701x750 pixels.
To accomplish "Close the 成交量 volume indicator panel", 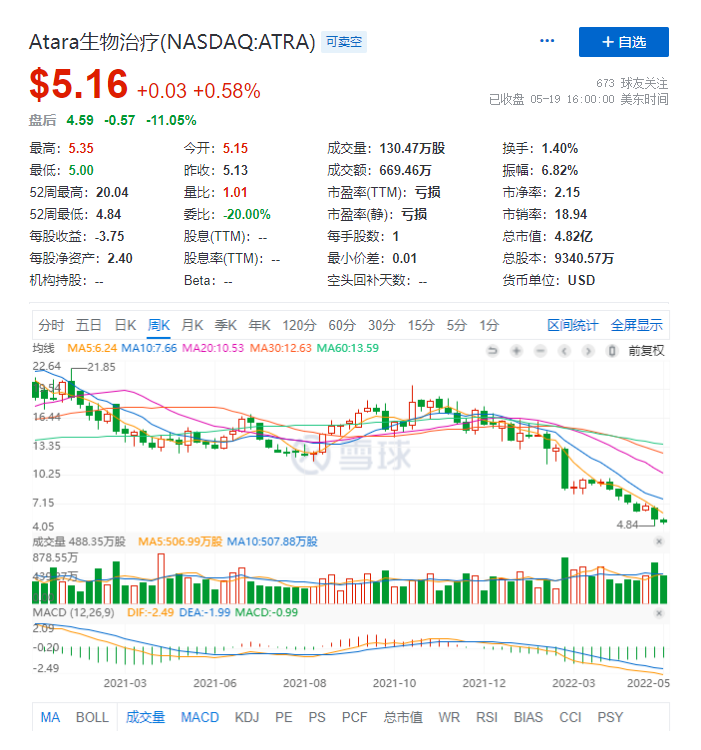I will tap(659, 541).
